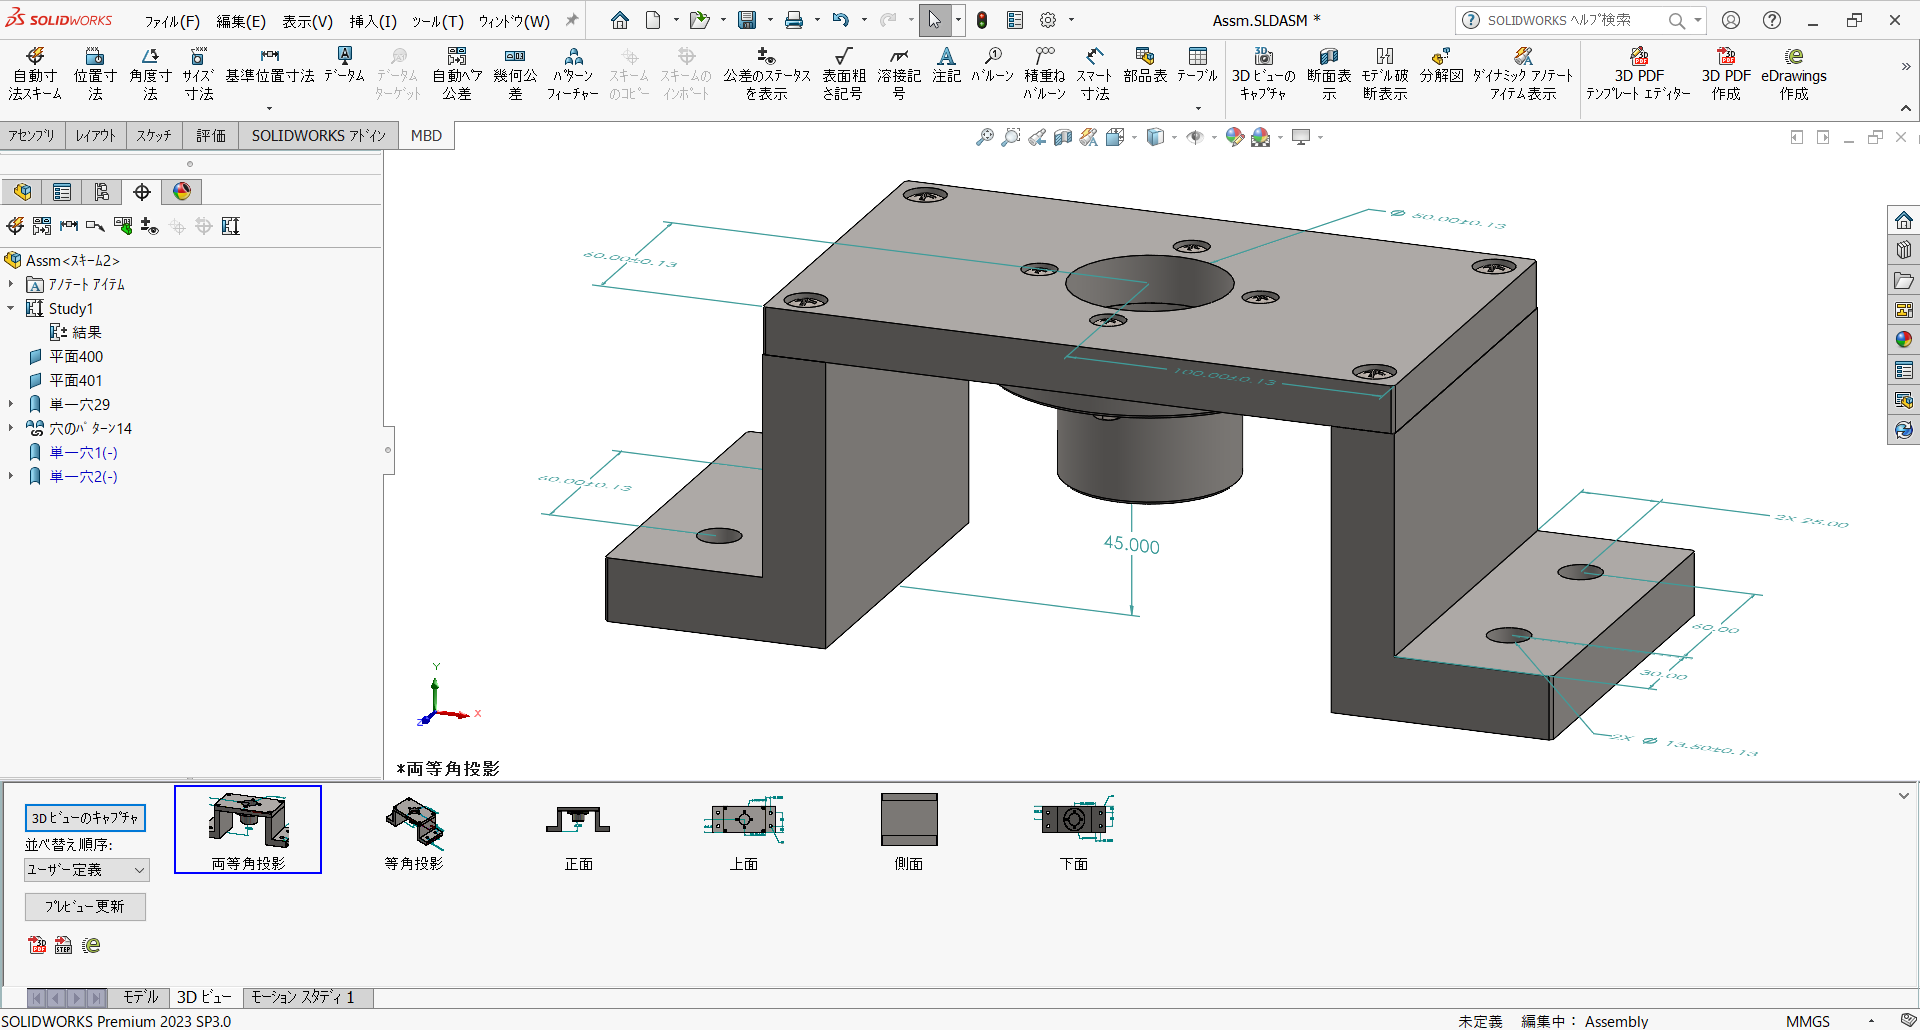Click the Pattern Feature tool
1920x1030 pixels.
click(x=572, y=74)
